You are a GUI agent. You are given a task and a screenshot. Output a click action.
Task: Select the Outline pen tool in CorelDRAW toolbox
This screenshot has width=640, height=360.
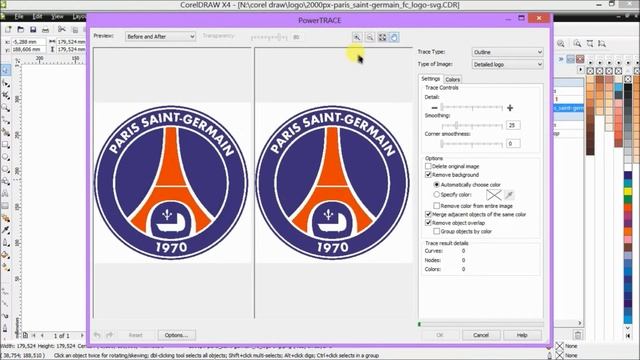coord(6,242)
